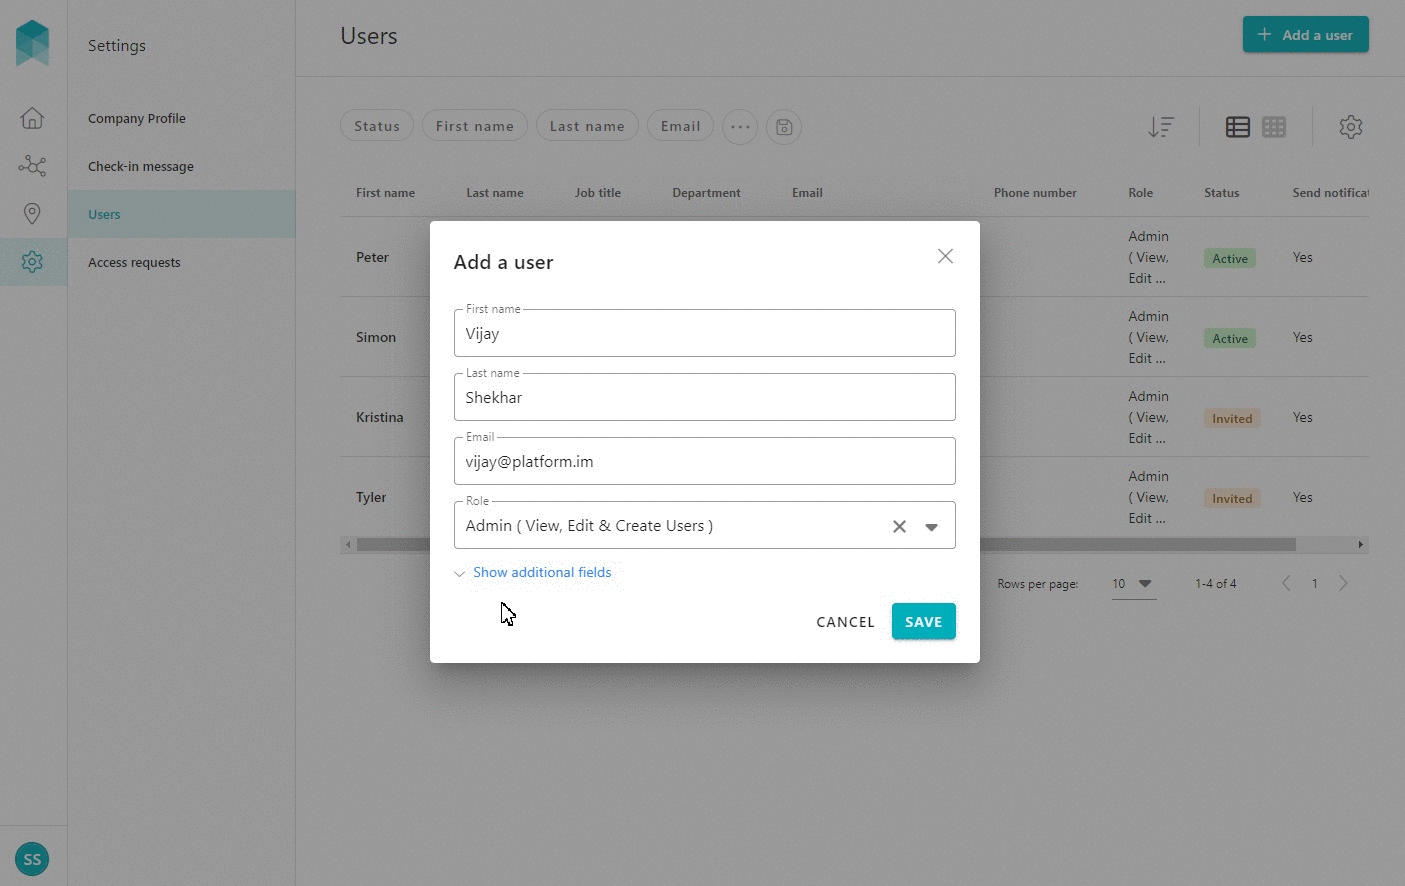The height and width of the screenshot is (886, 1405).
Task: Click the save filter icon
Action: (x=784, y=127)
